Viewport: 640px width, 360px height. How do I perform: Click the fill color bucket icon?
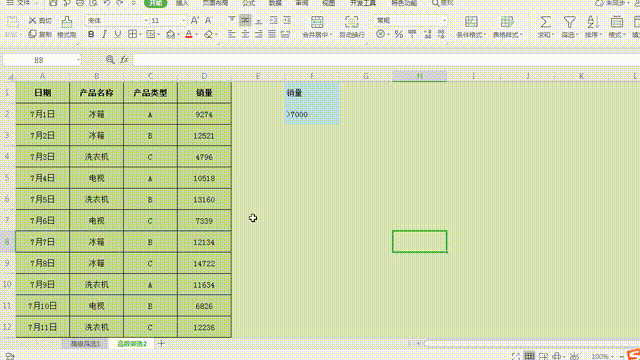point(170,35)
